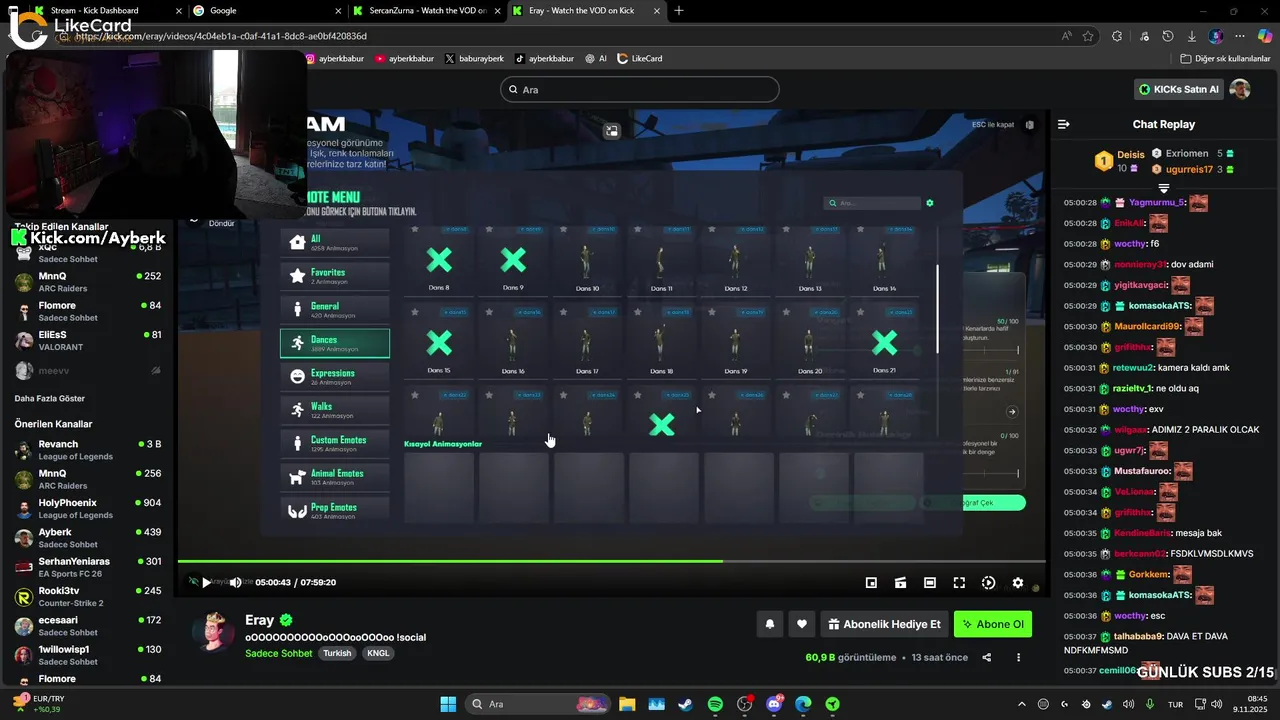Click emote menu search field
Viewport: 1280px width, 720px height.
pyautogui.click(x=872, y=203)
